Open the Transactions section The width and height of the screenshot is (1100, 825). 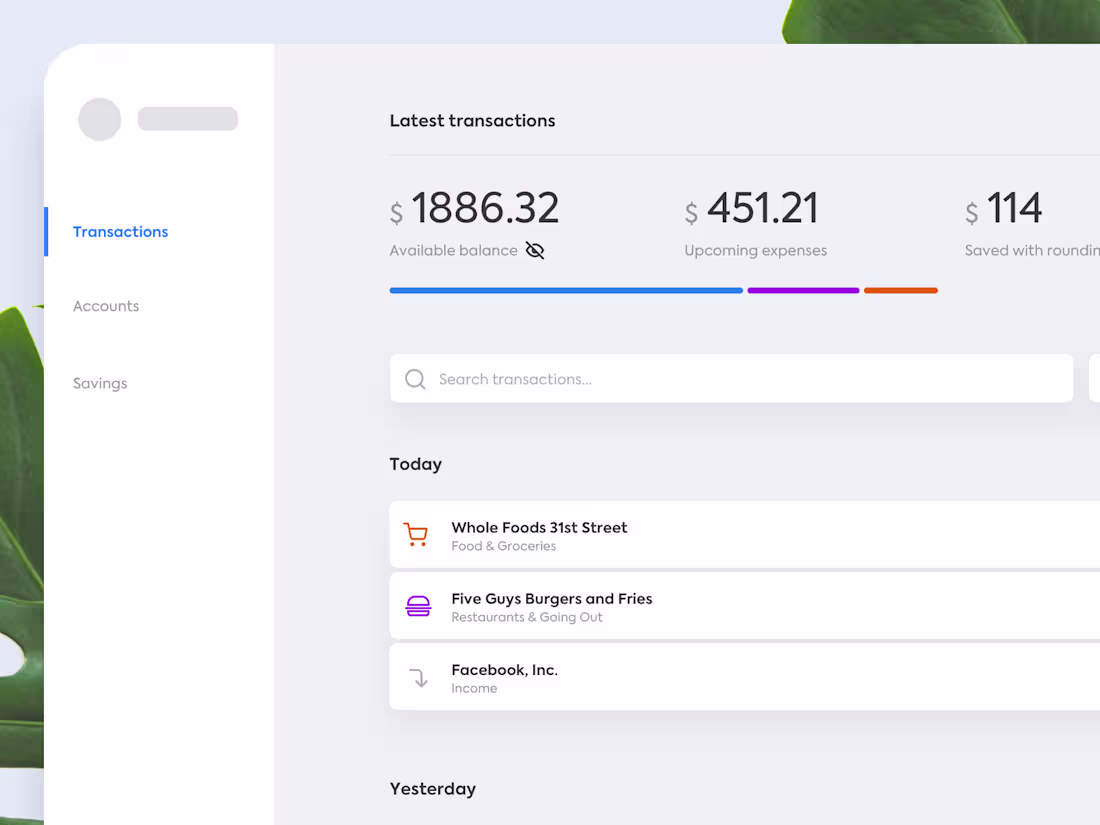click(x=120, y=231)
